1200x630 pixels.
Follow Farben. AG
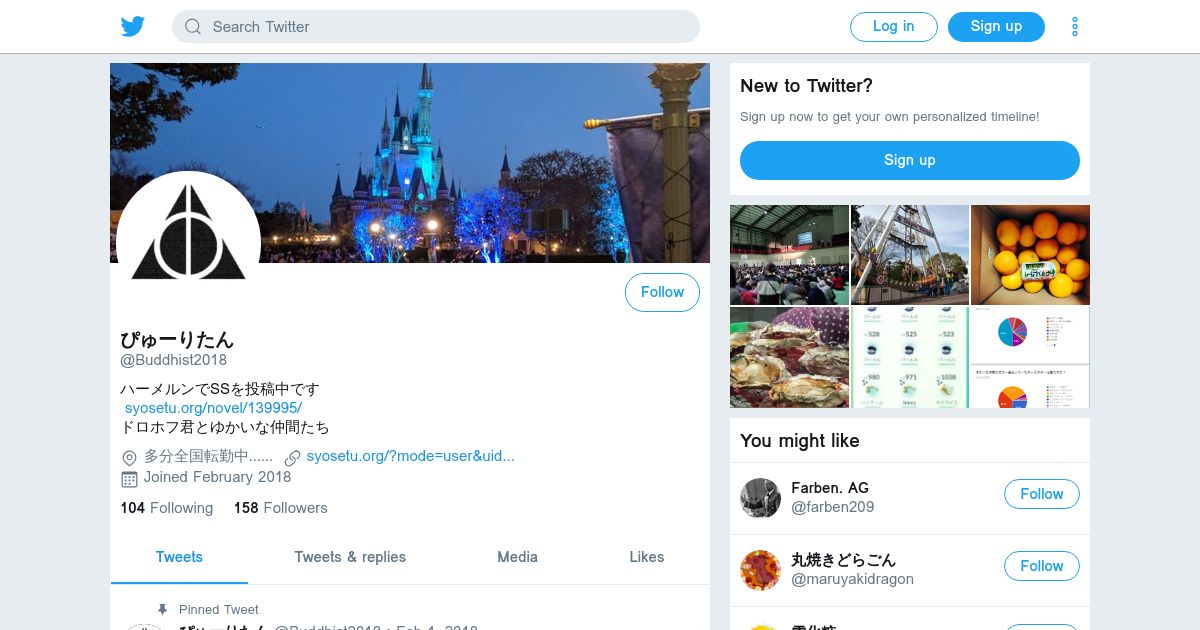click(x=1042, y=494)
